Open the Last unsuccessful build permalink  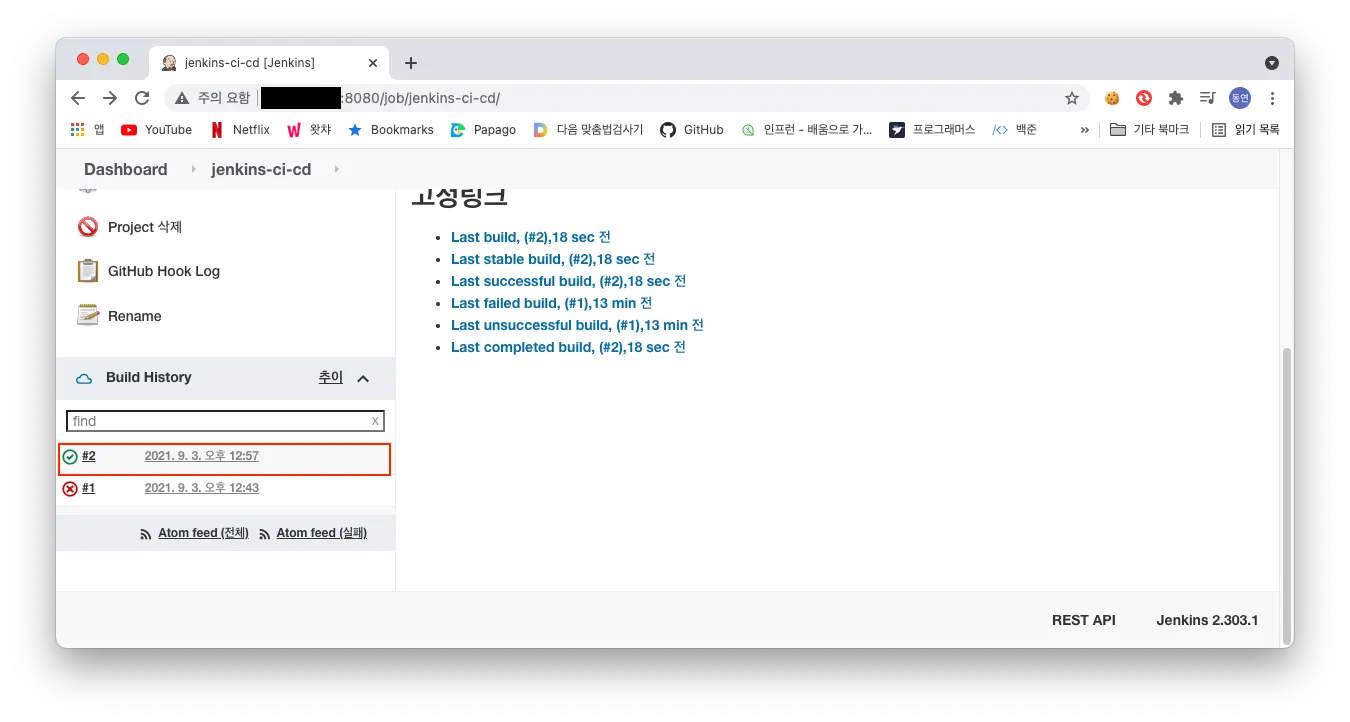point(577,325)
